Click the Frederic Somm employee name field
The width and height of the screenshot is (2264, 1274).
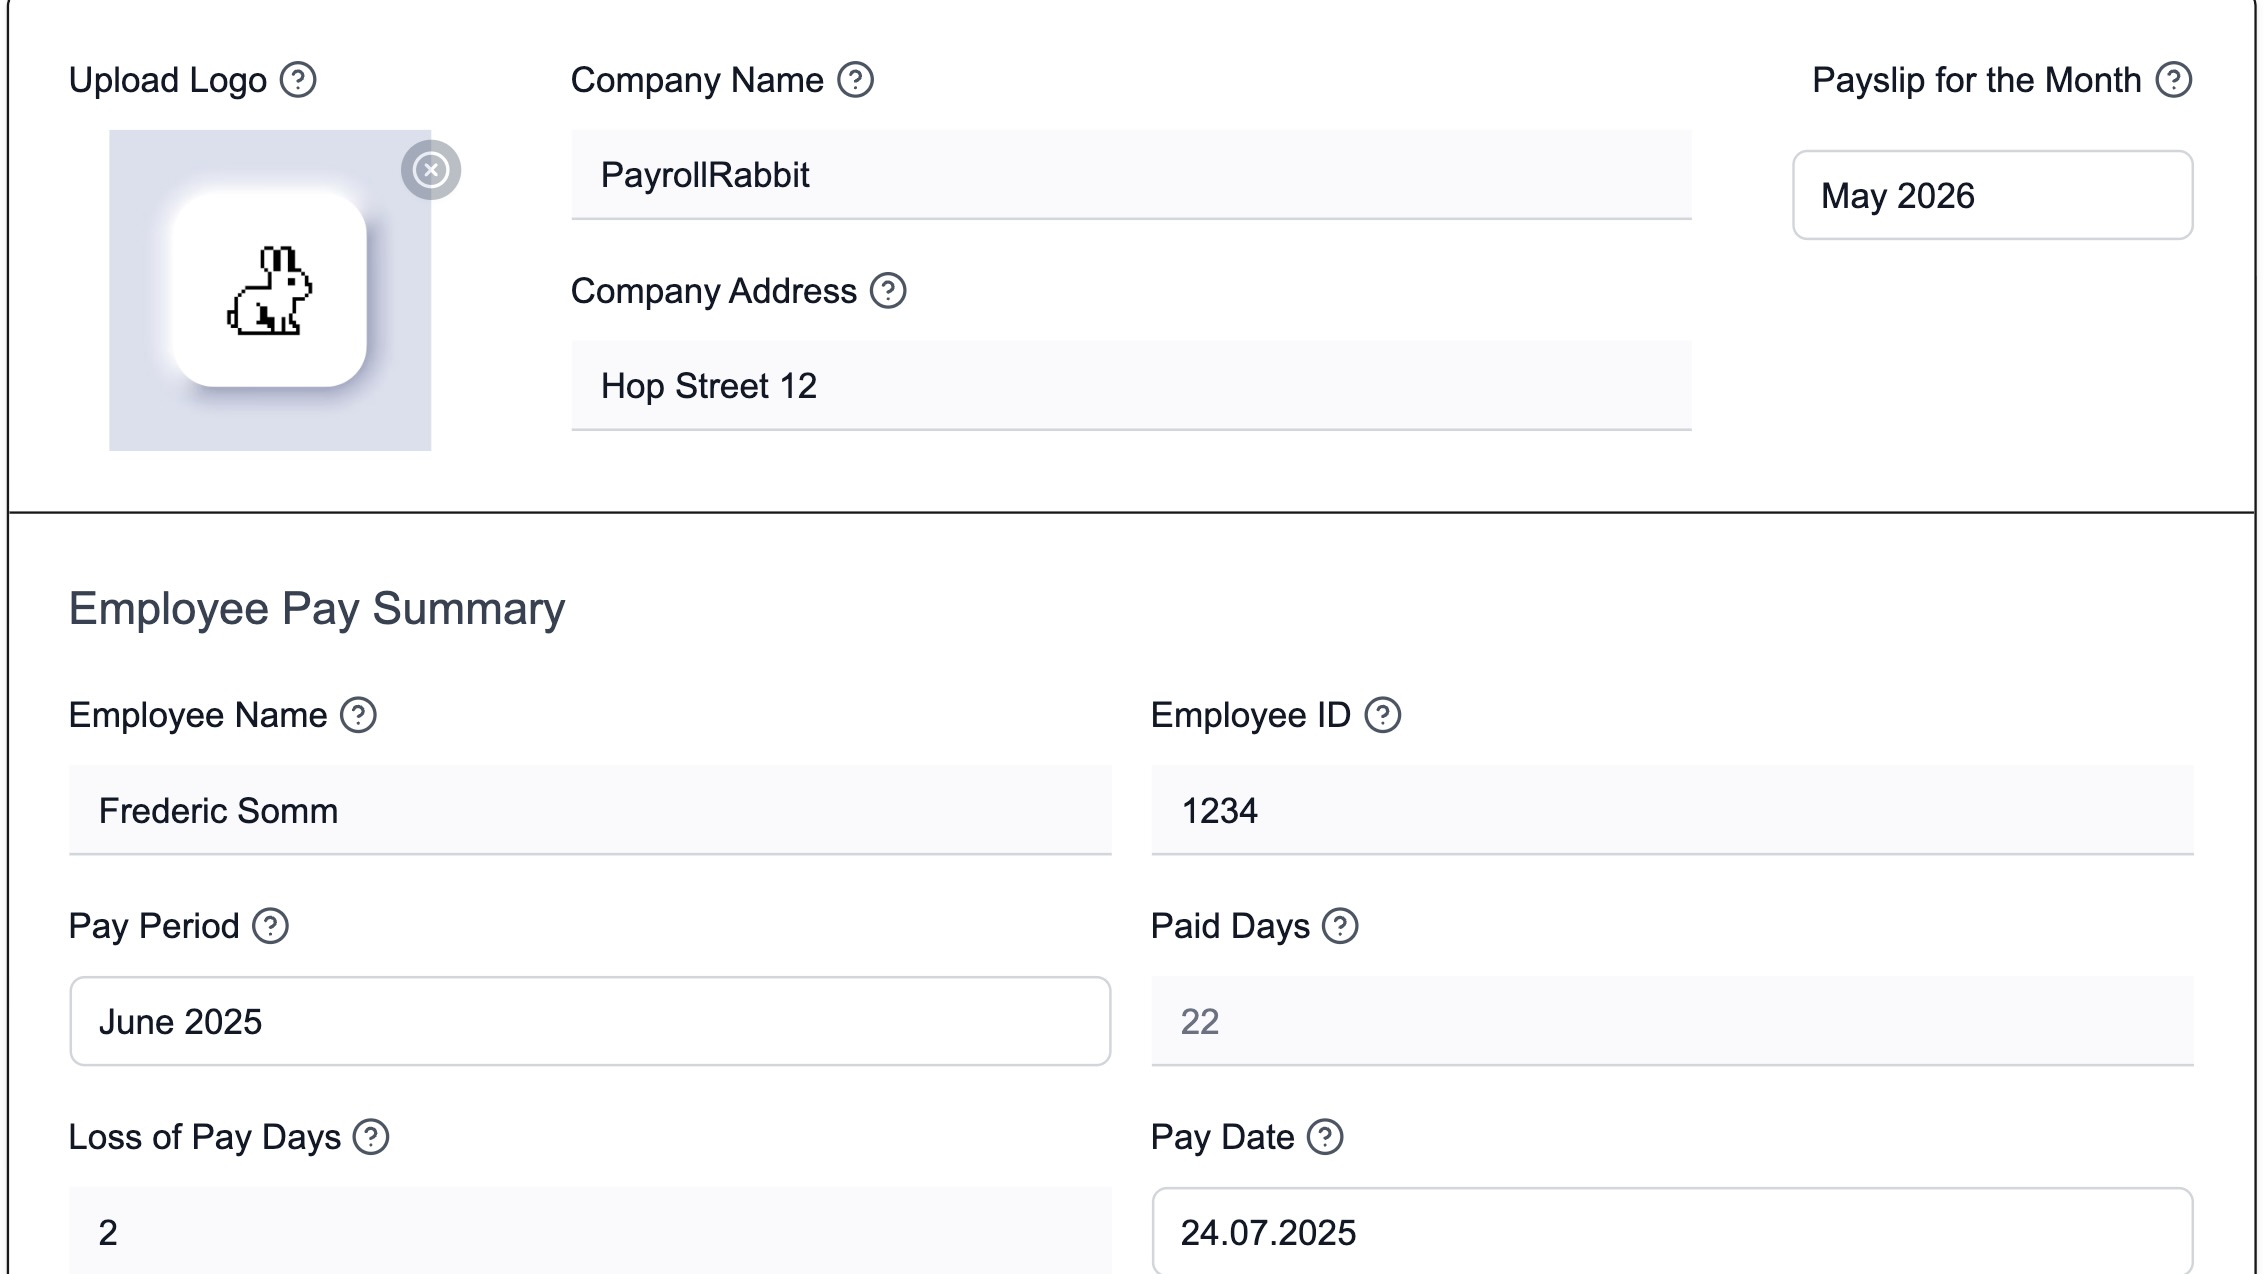click(589, 810)
